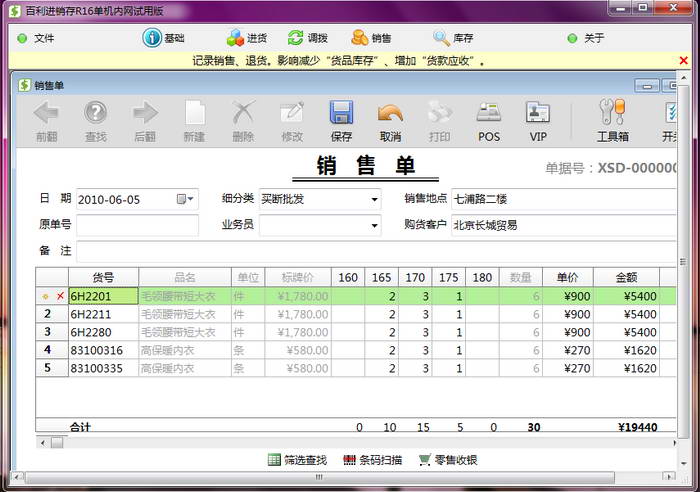Open the VIP member card tool

pyautogui.click(x=538, y=113)
